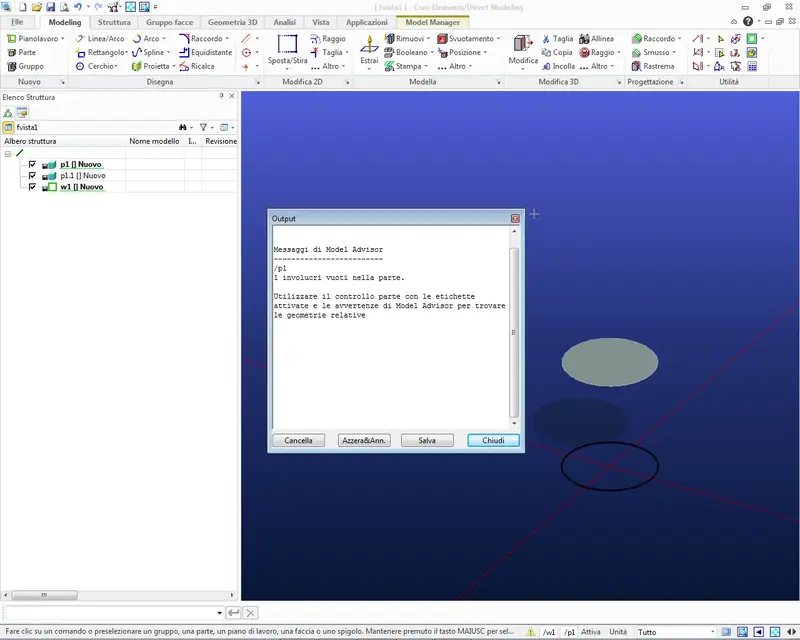This screenshot has width=800, height=640.
Task: Click the Open folder icon
Action: [x=37, y=7]
